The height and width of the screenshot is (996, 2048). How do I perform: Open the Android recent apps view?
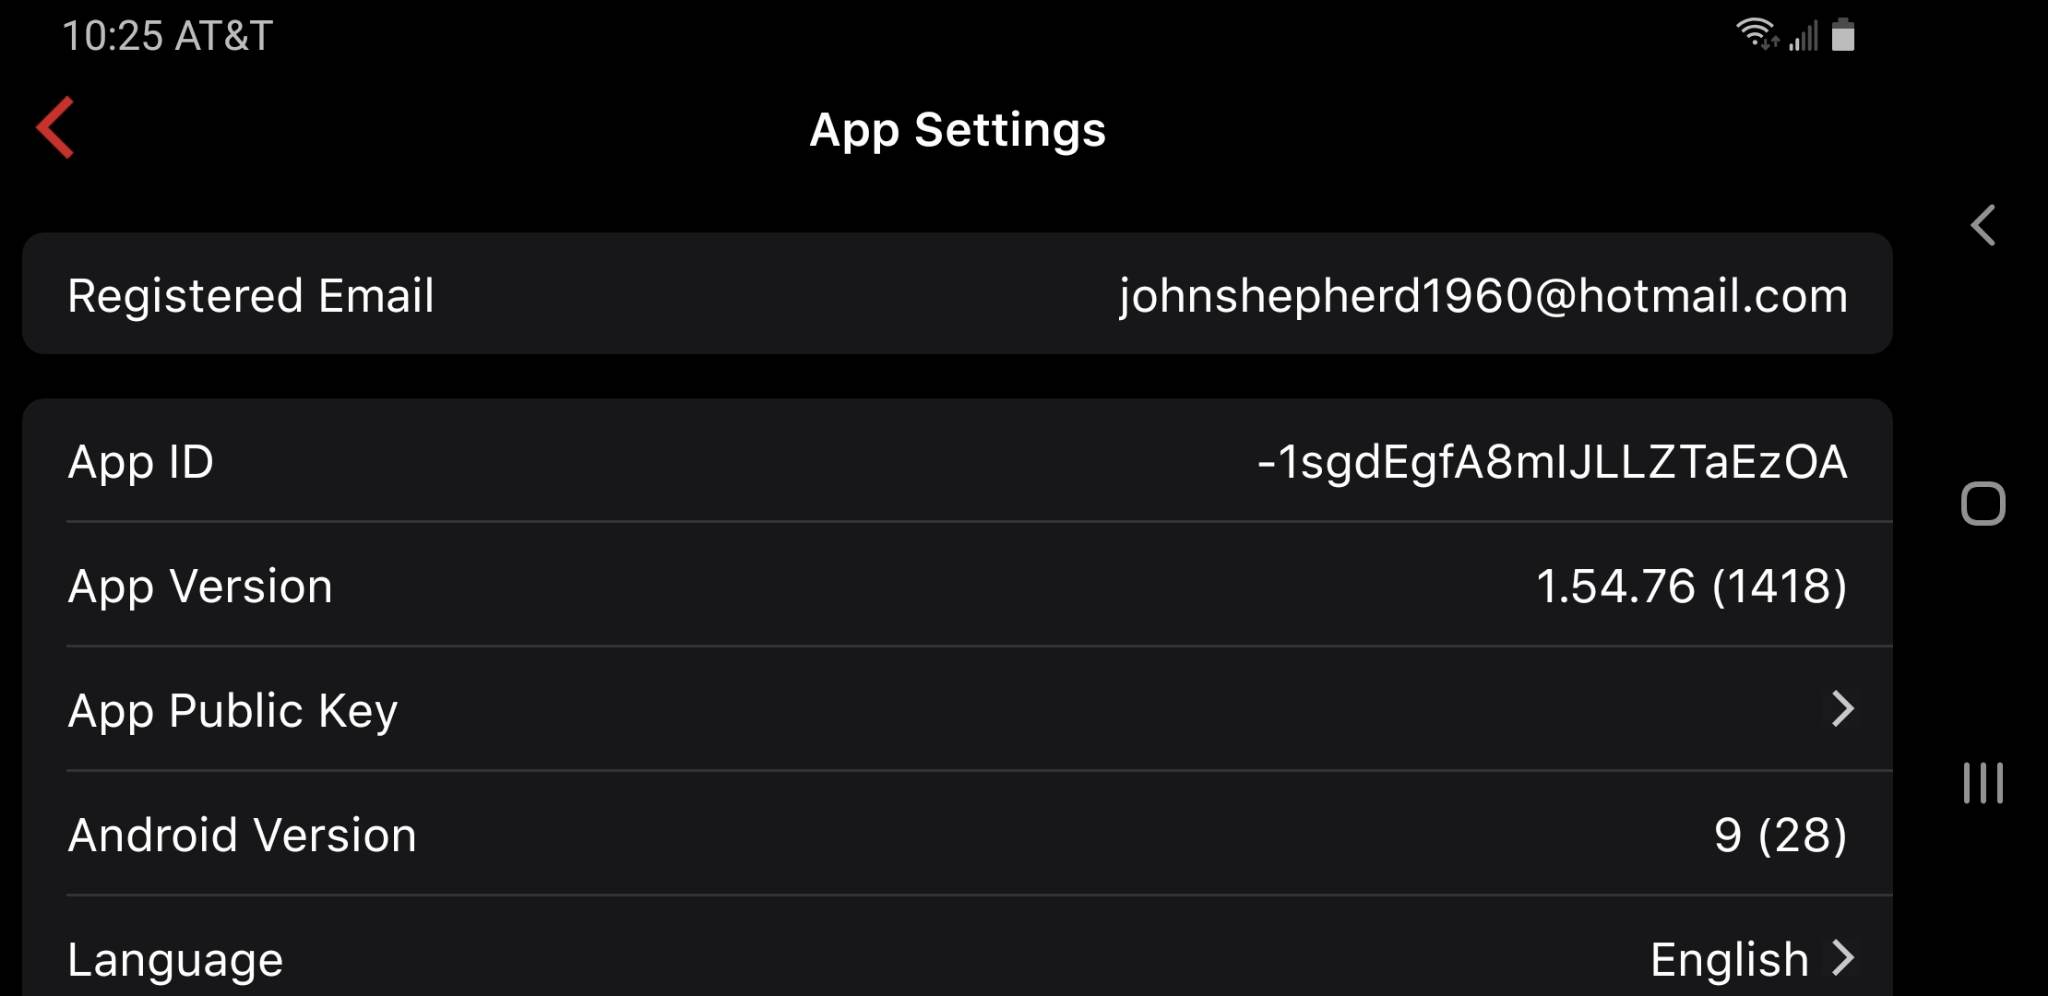pyautogui.click(x=1983, y=783)
